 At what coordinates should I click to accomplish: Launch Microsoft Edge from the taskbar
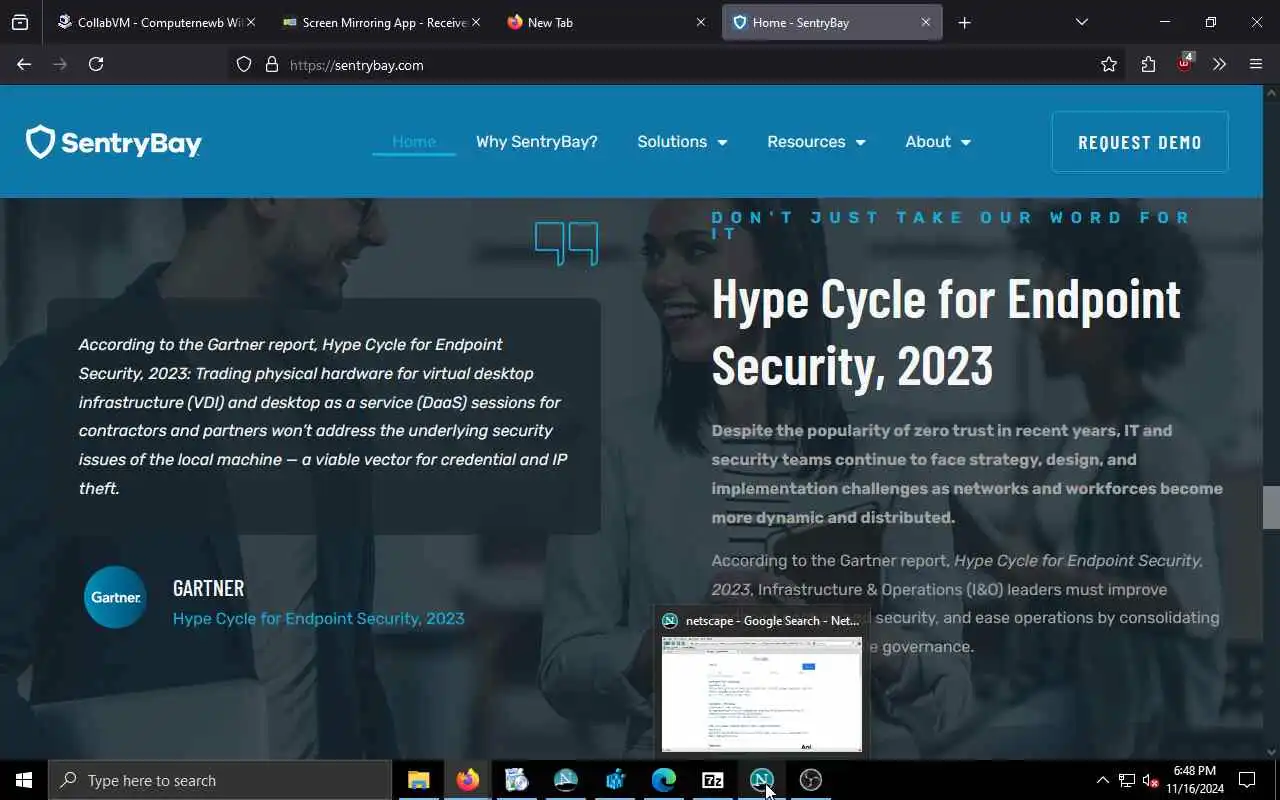[x=663, y=780]
